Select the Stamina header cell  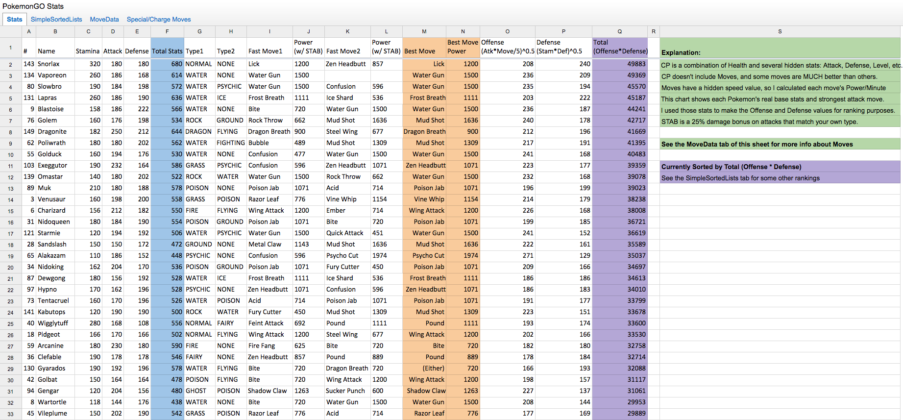pyautogui.click(x=88, y=50)
